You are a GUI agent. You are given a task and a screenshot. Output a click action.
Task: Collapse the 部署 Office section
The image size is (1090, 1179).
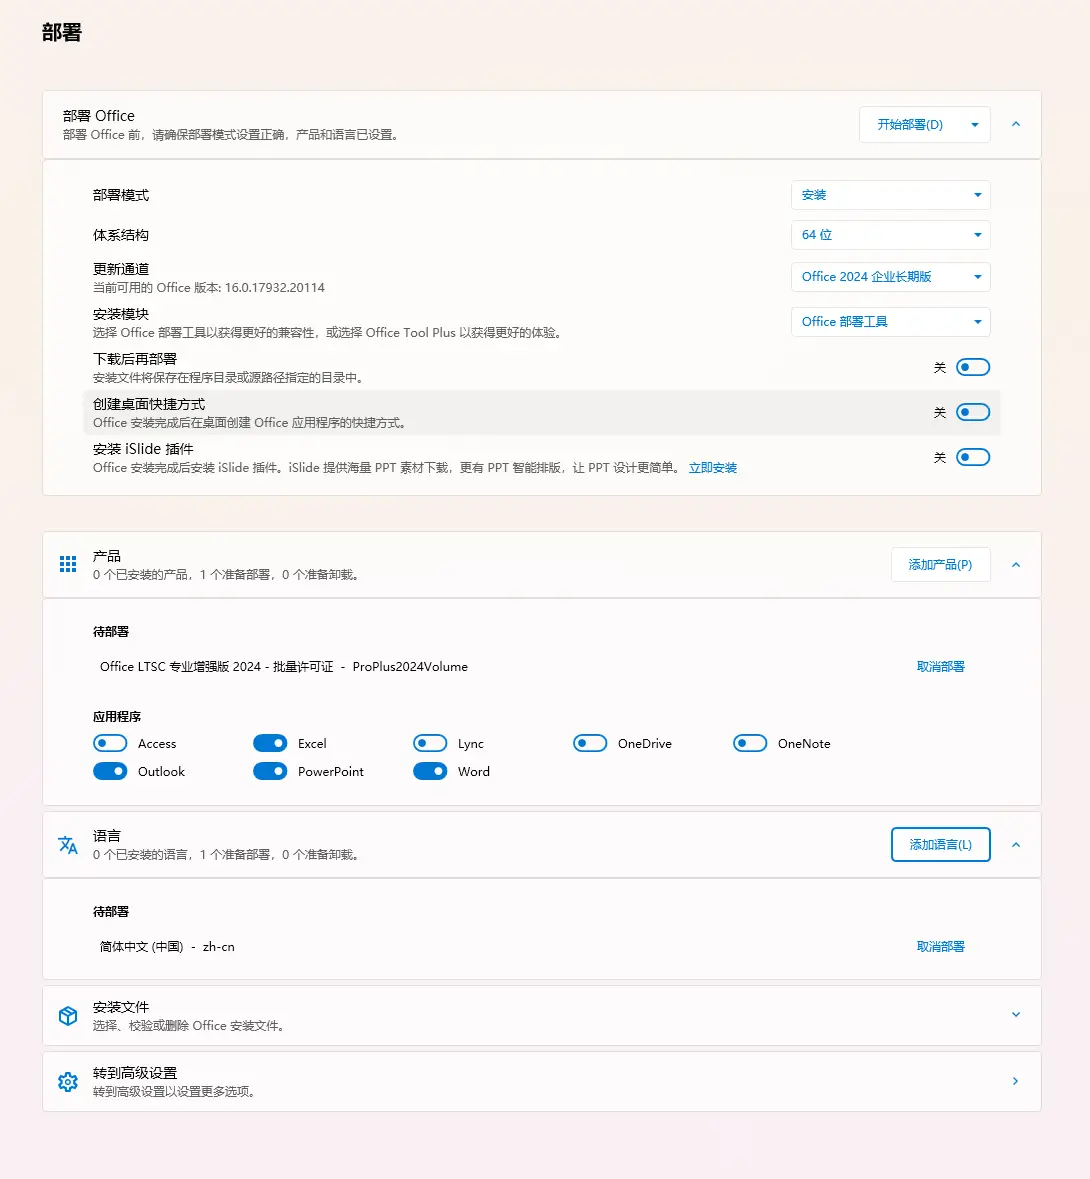(x=1015, y=124)
